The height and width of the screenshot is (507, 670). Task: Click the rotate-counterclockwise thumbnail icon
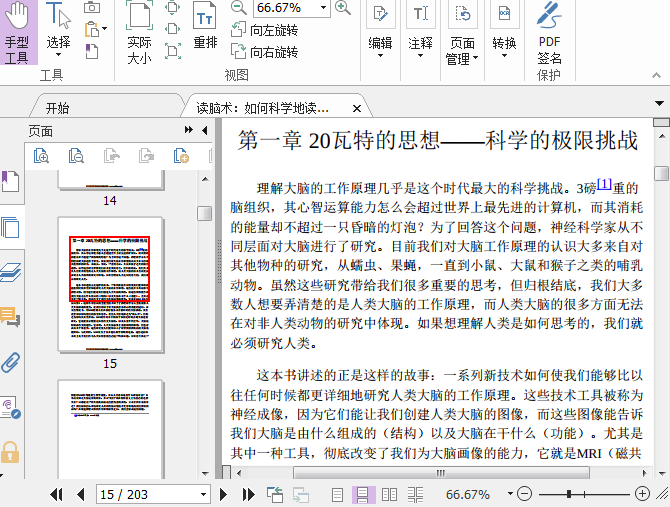[112, 156]
